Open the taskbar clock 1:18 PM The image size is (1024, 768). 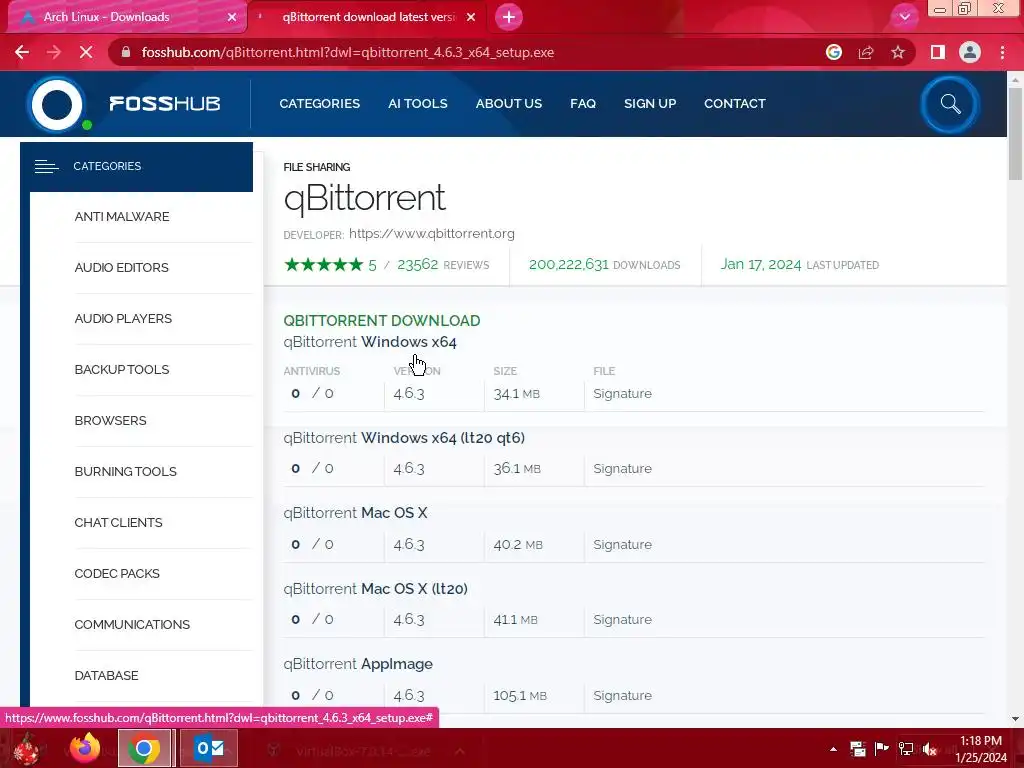981,749
